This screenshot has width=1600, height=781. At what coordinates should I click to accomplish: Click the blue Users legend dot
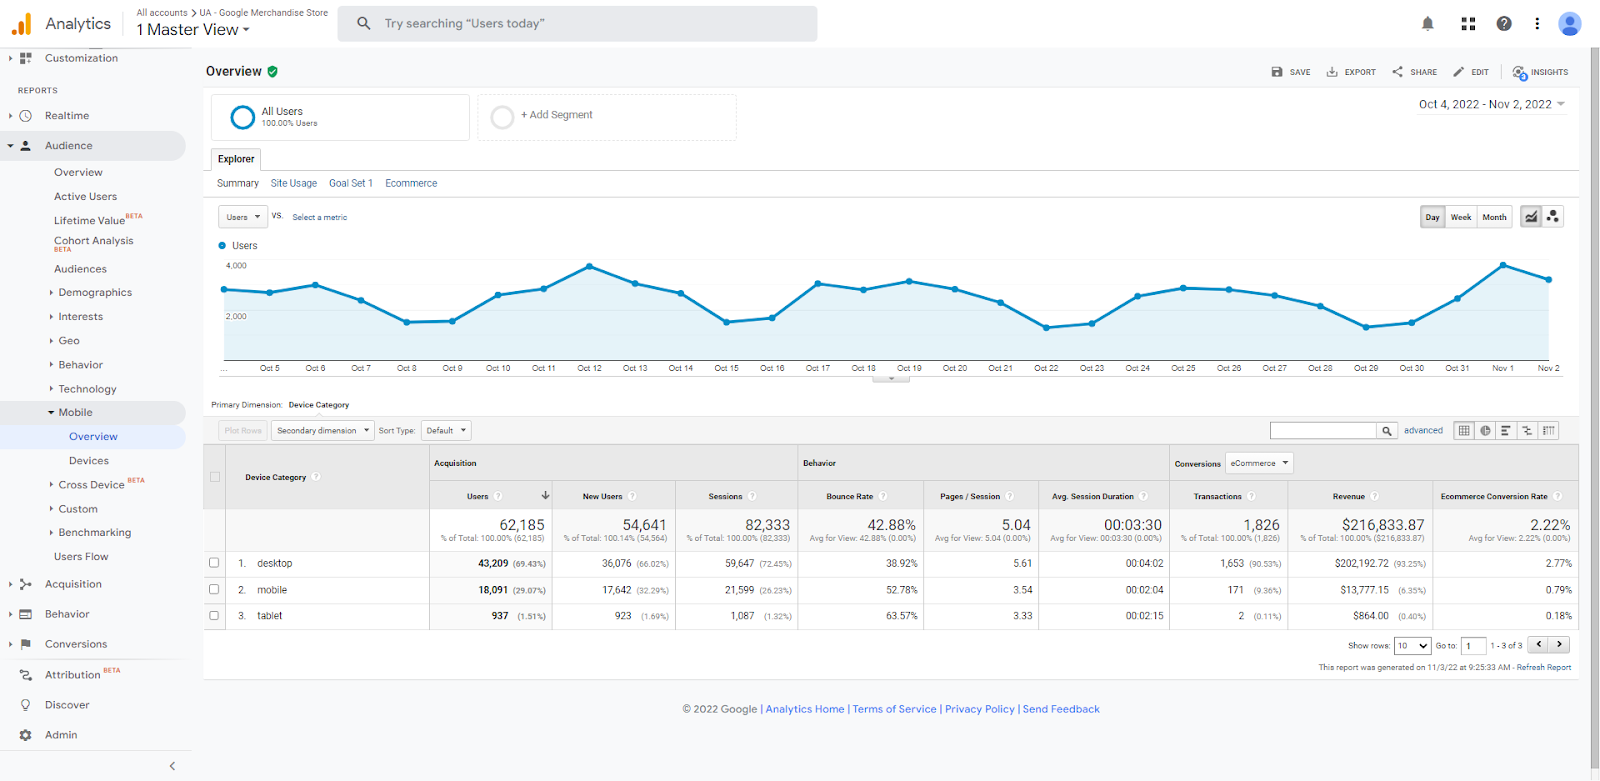click(x=222, y=246)
